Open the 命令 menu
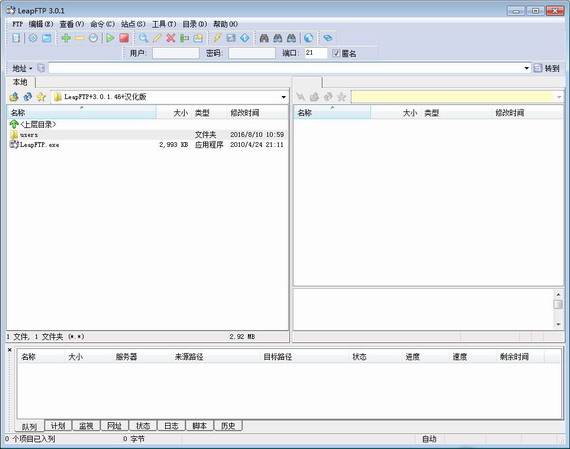 (103, 24)
